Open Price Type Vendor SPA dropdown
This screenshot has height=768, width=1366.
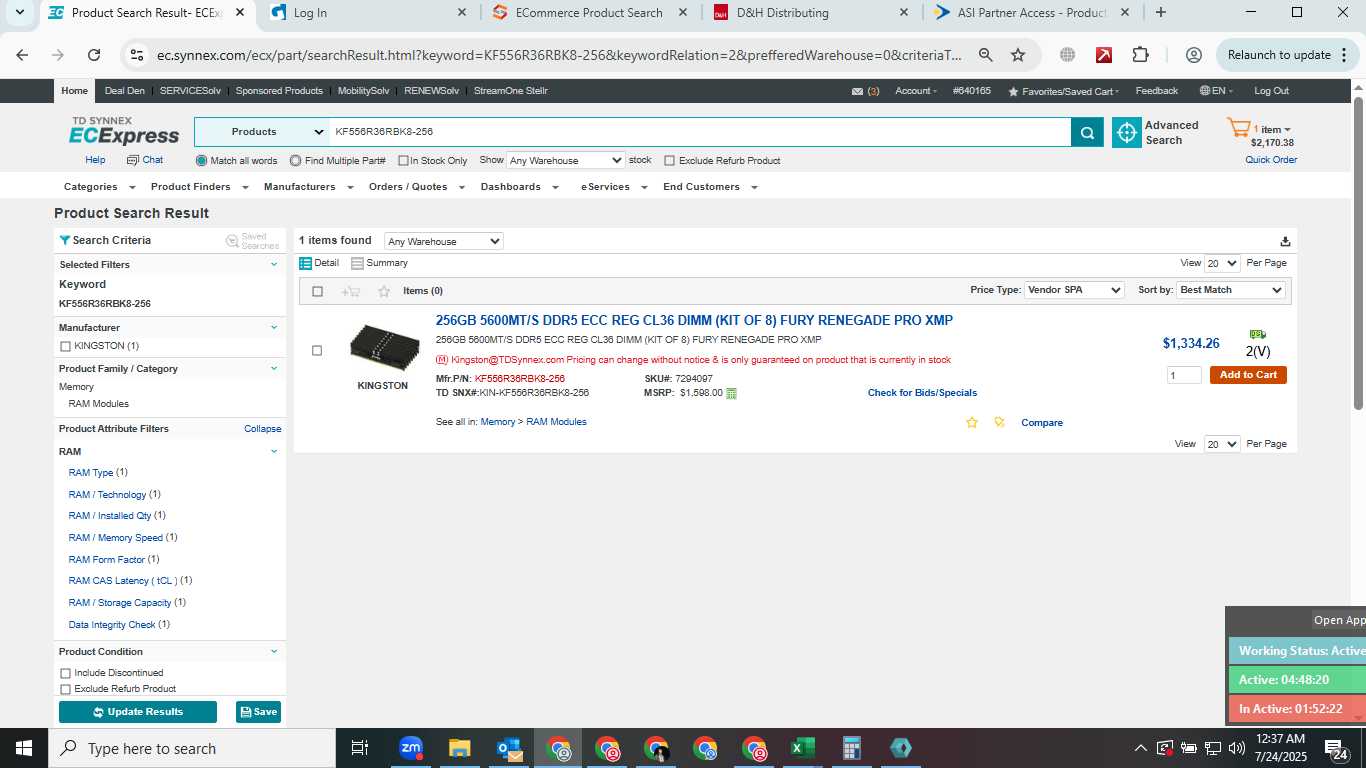1074,290
